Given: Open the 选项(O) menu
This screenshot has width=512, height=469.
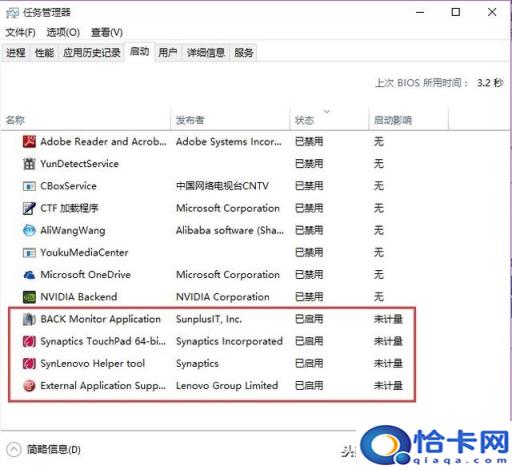Looking at the screenshot, I should (63, 32).
